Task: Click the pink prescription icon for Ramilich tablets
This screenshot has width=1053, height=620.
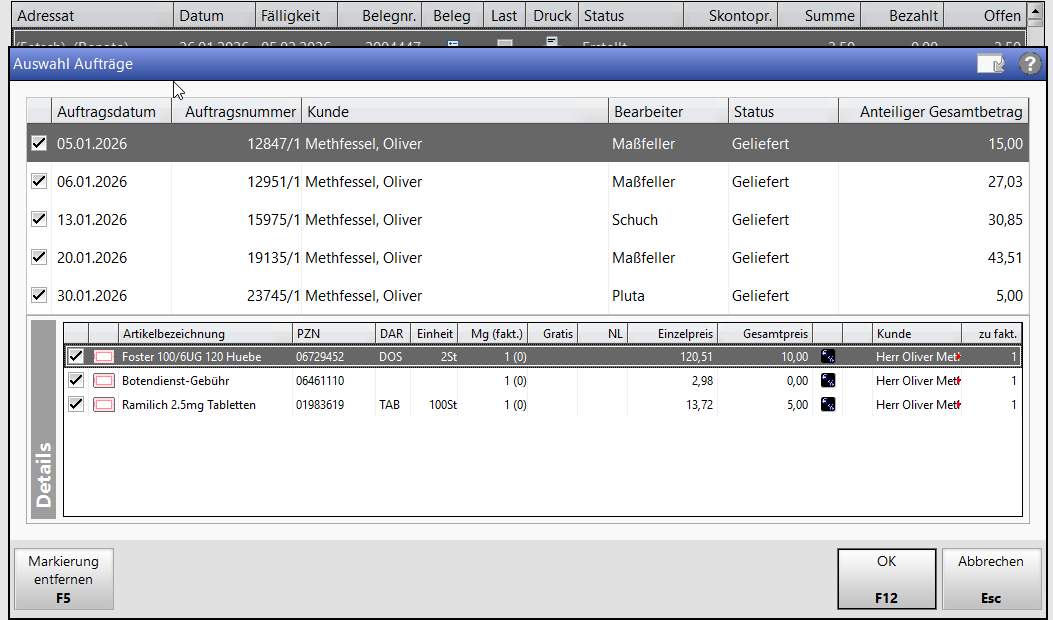Action: coord(104,405)
